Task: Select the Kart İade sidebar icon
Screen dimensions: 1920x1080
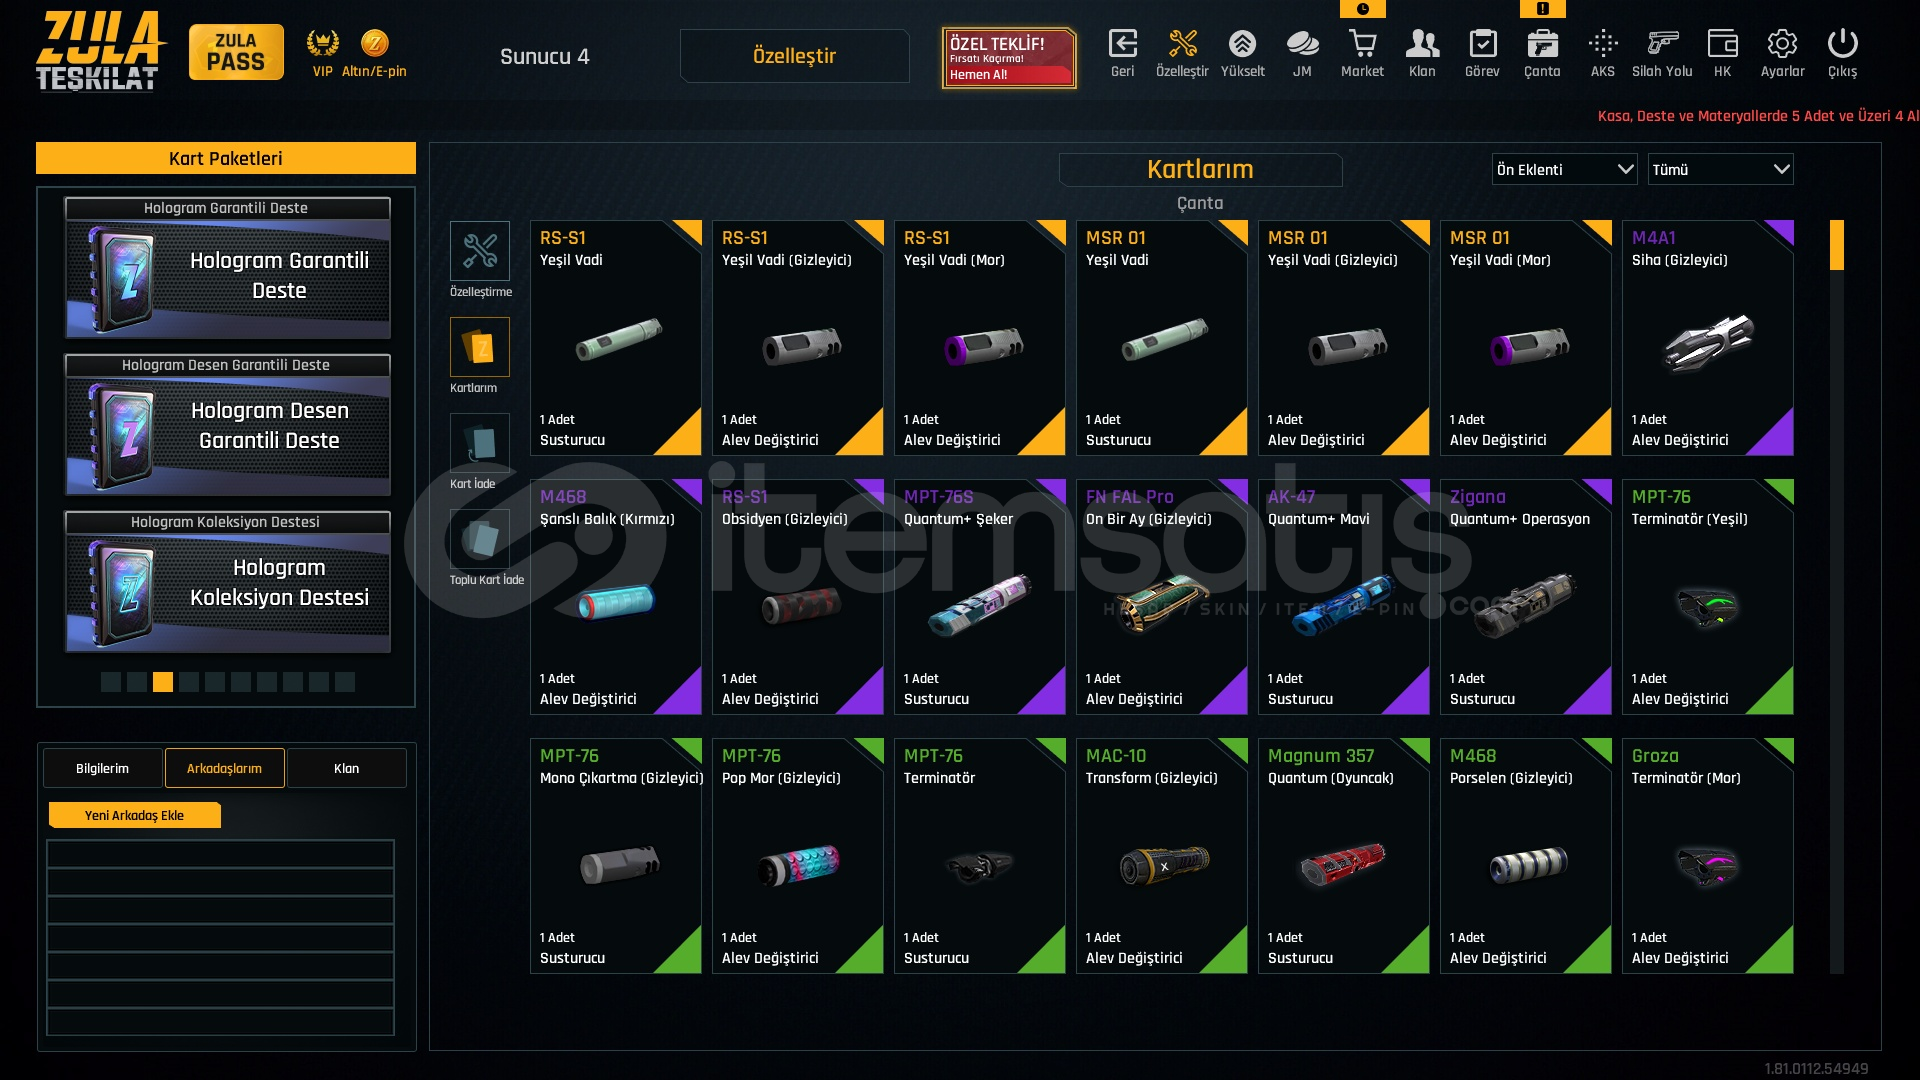Action: click(480, 444)
